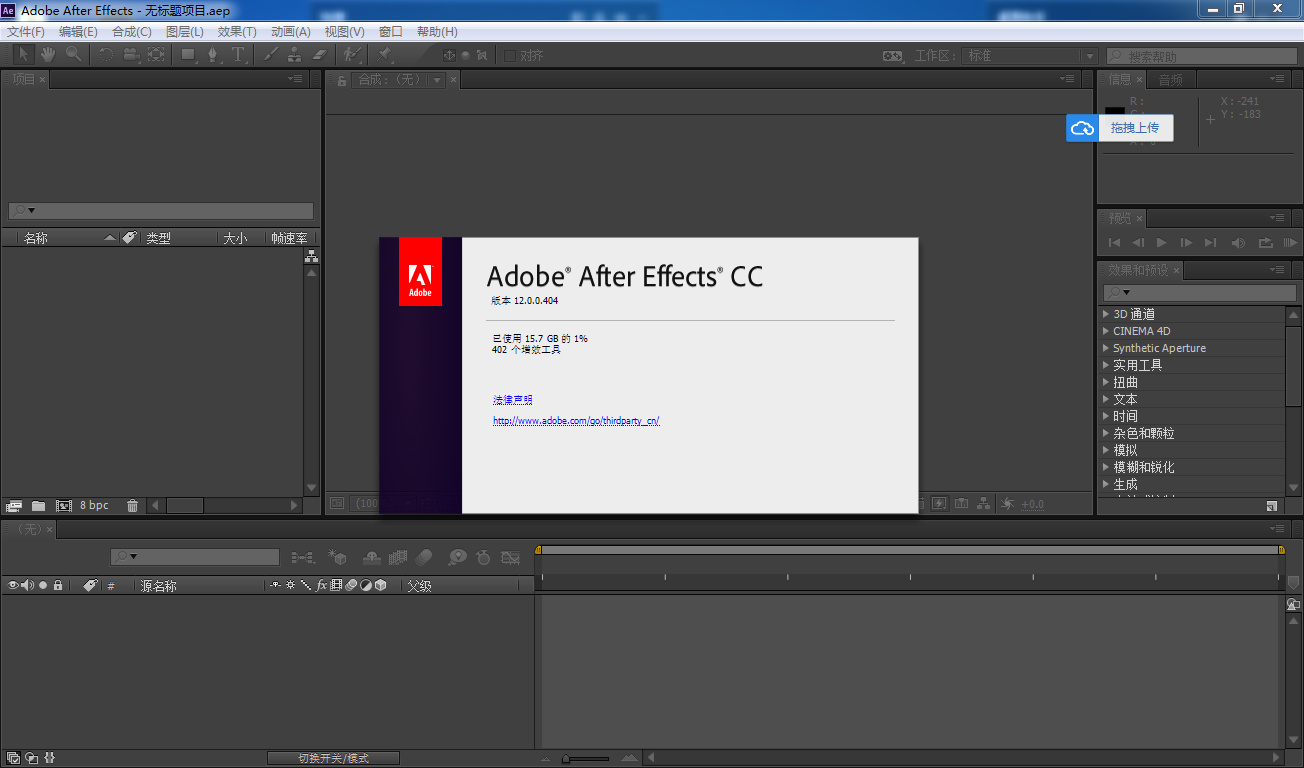Select the Pan Behind anchor point tool

pyautogui.click(x=156, y=55)
